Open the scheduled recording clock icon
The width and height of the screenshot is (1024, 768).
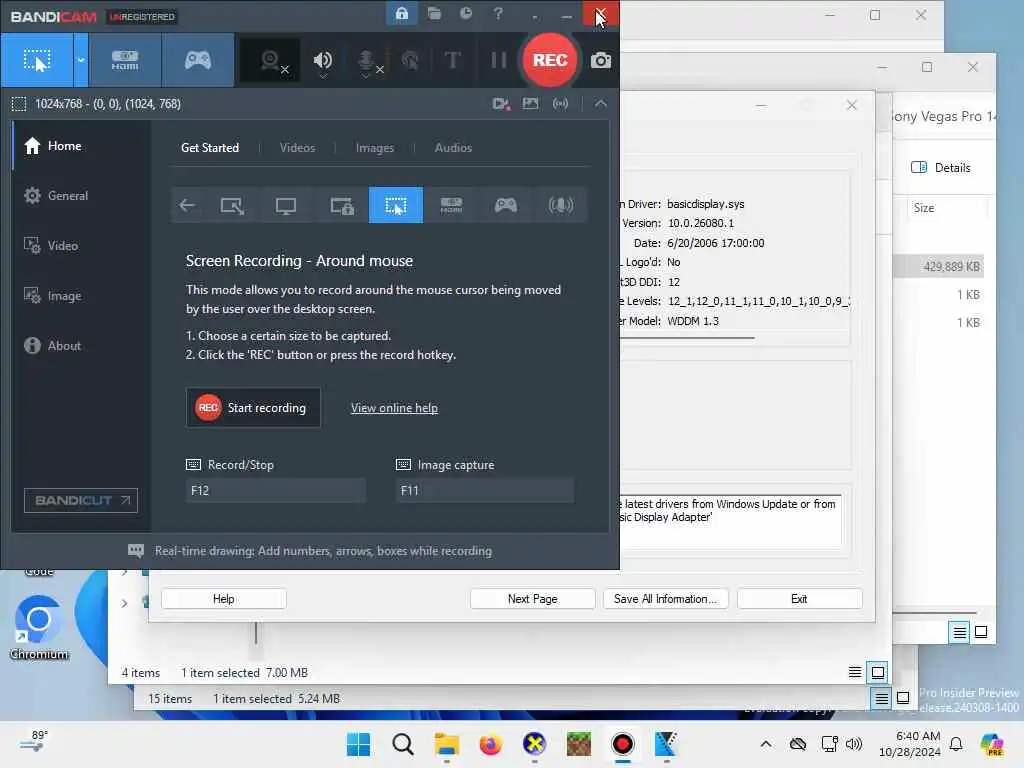466,14
